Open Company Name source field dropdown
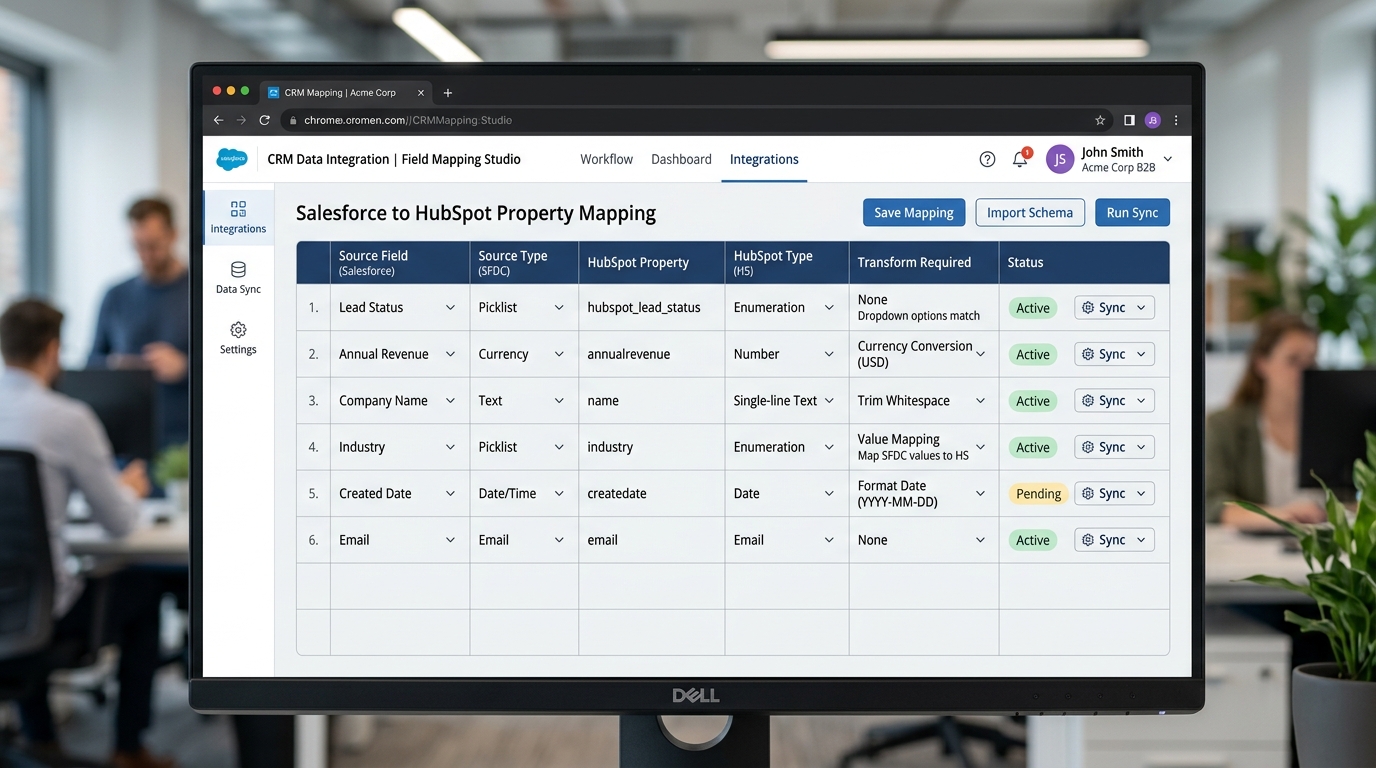The image size is (1376, 768). [450, 401]
